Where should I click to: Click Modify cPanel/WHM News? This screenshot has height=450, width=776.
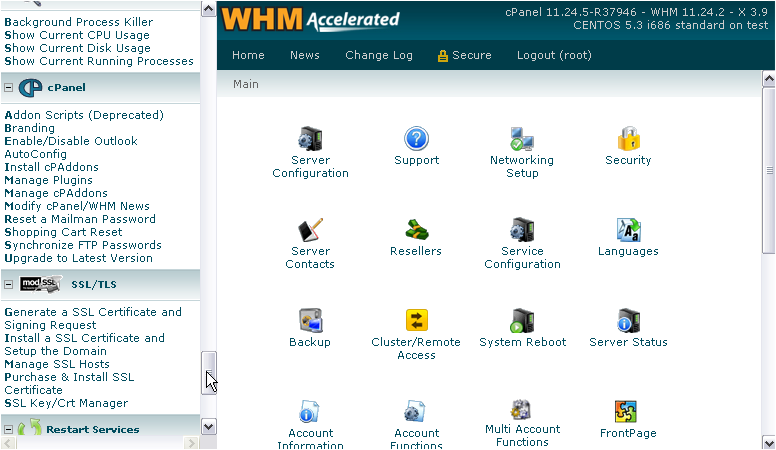(77, 206)
